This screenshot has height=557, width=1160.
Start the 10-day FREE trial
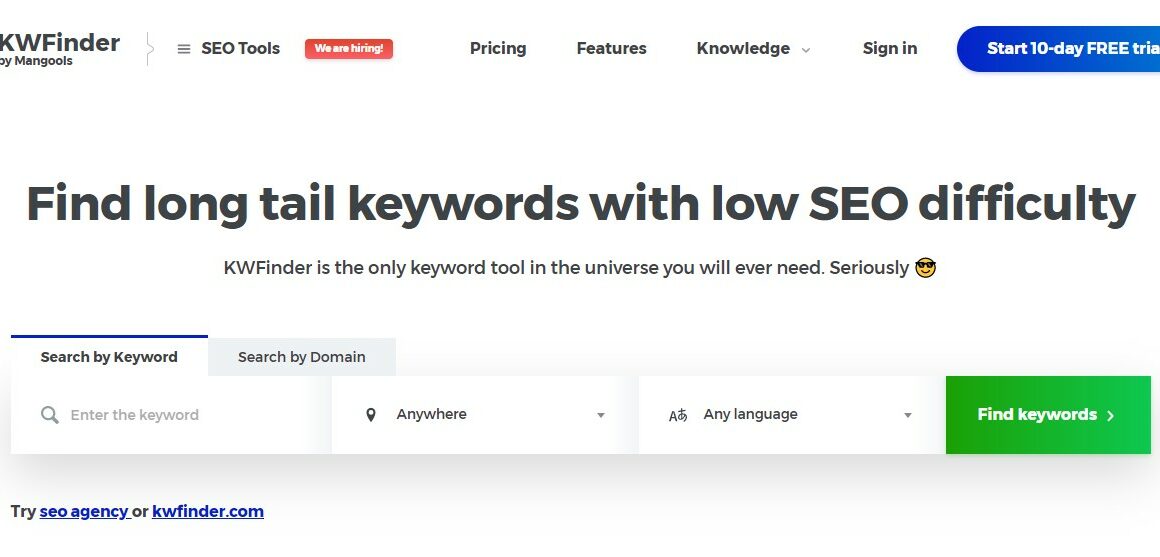pos(1059,49)
